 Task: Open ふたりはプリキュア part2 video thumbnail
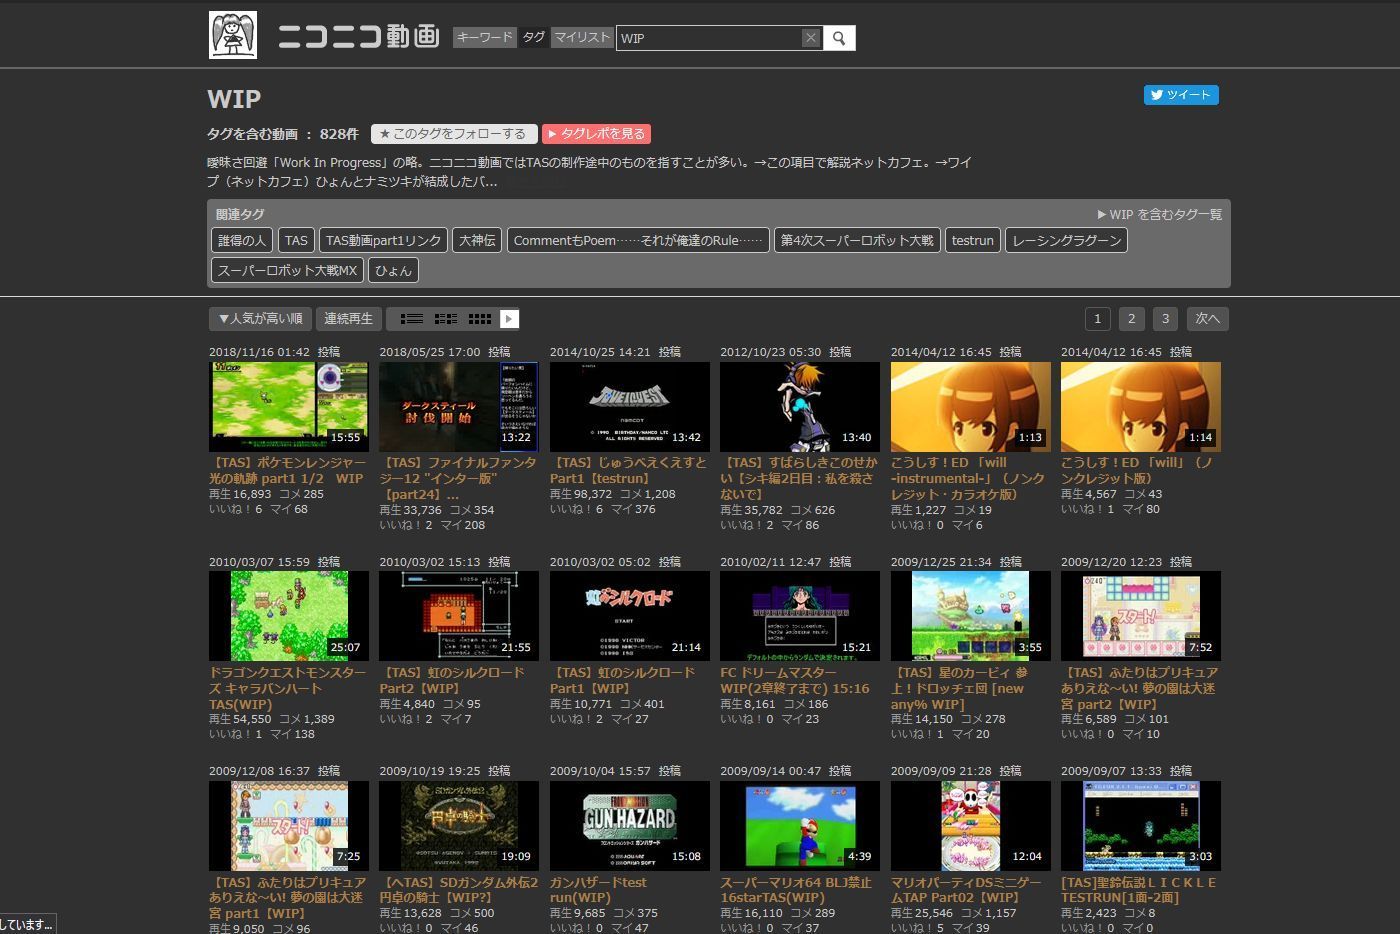click(1141, 616)
